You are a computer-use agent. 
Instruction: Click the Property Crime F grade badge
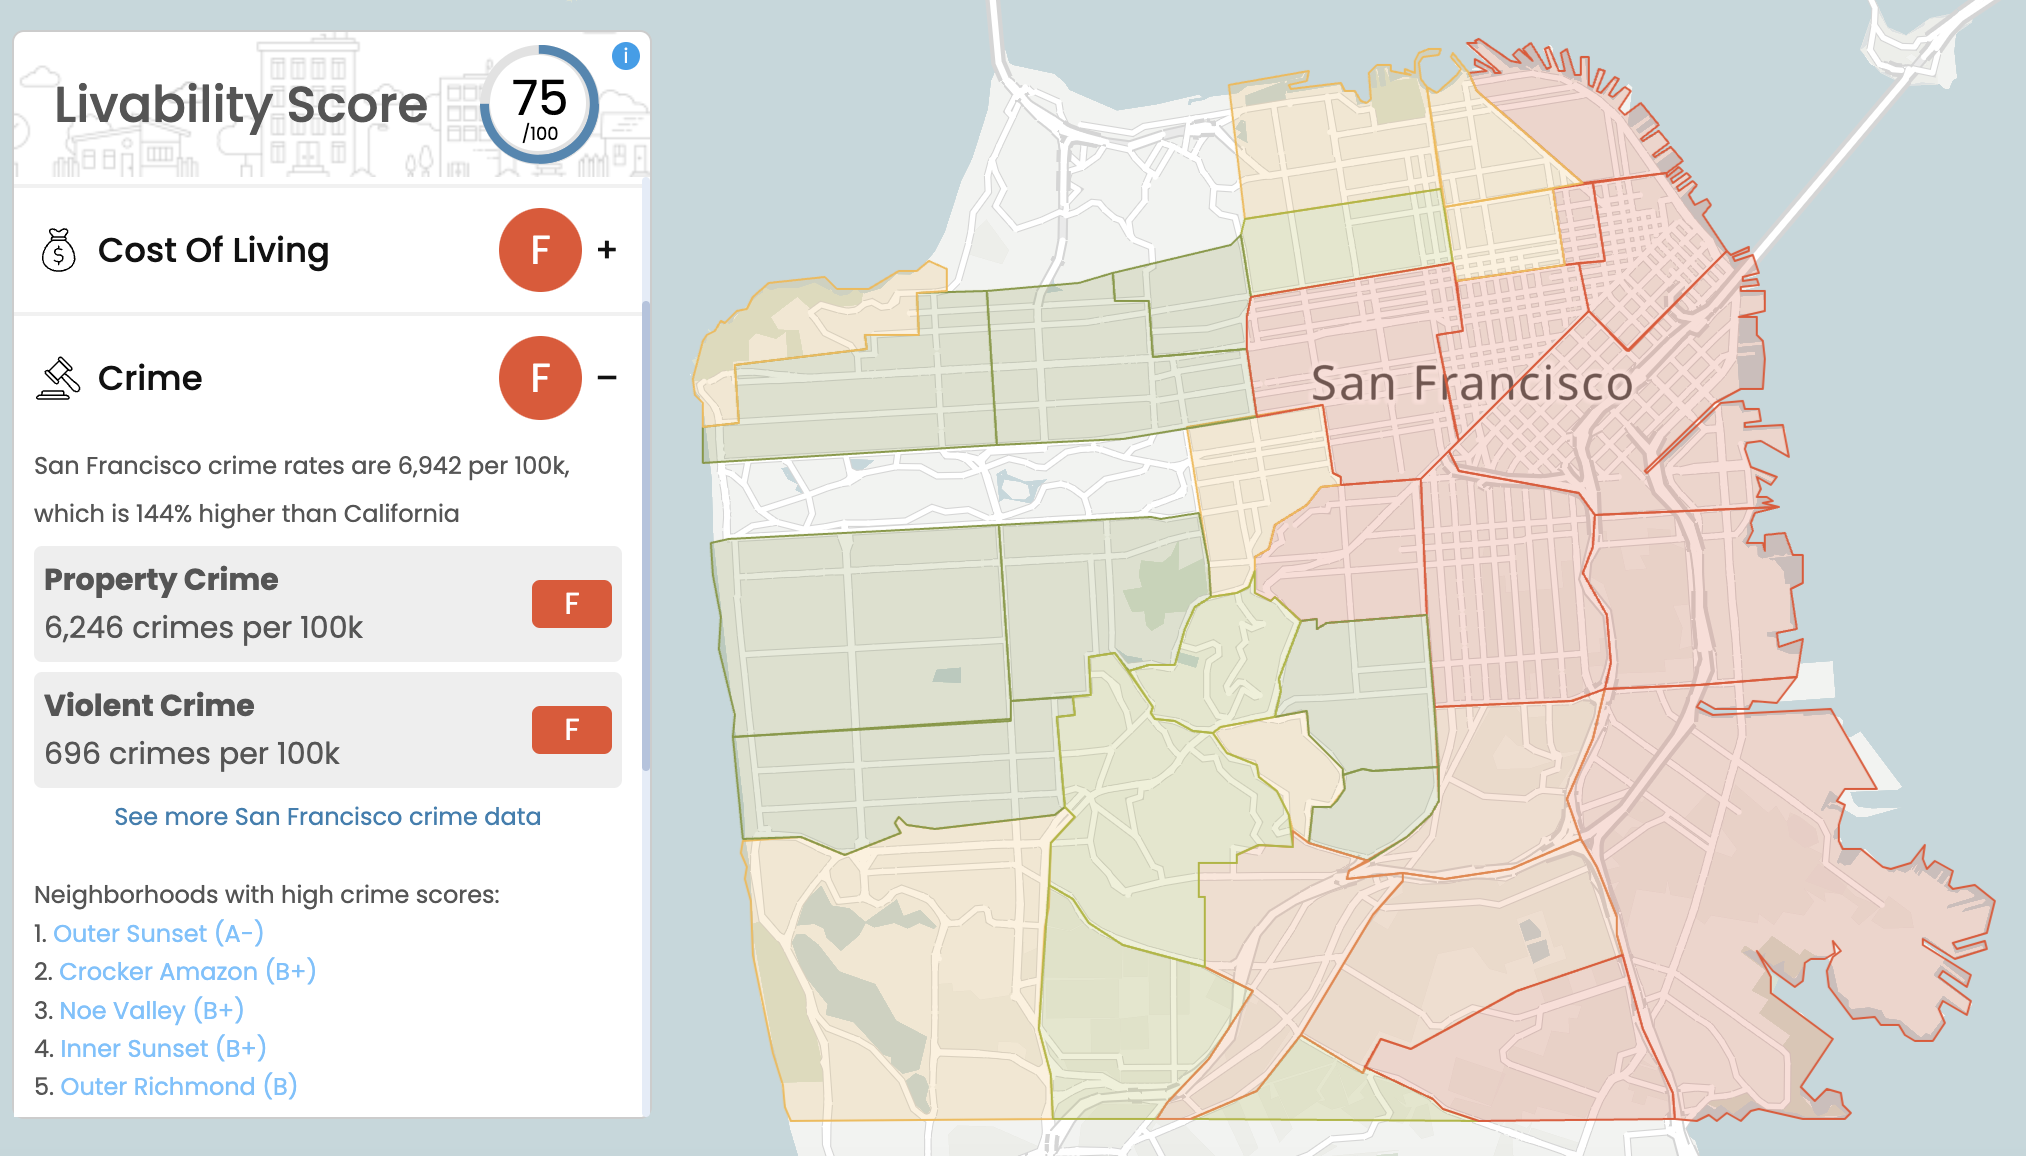point(572,604)
